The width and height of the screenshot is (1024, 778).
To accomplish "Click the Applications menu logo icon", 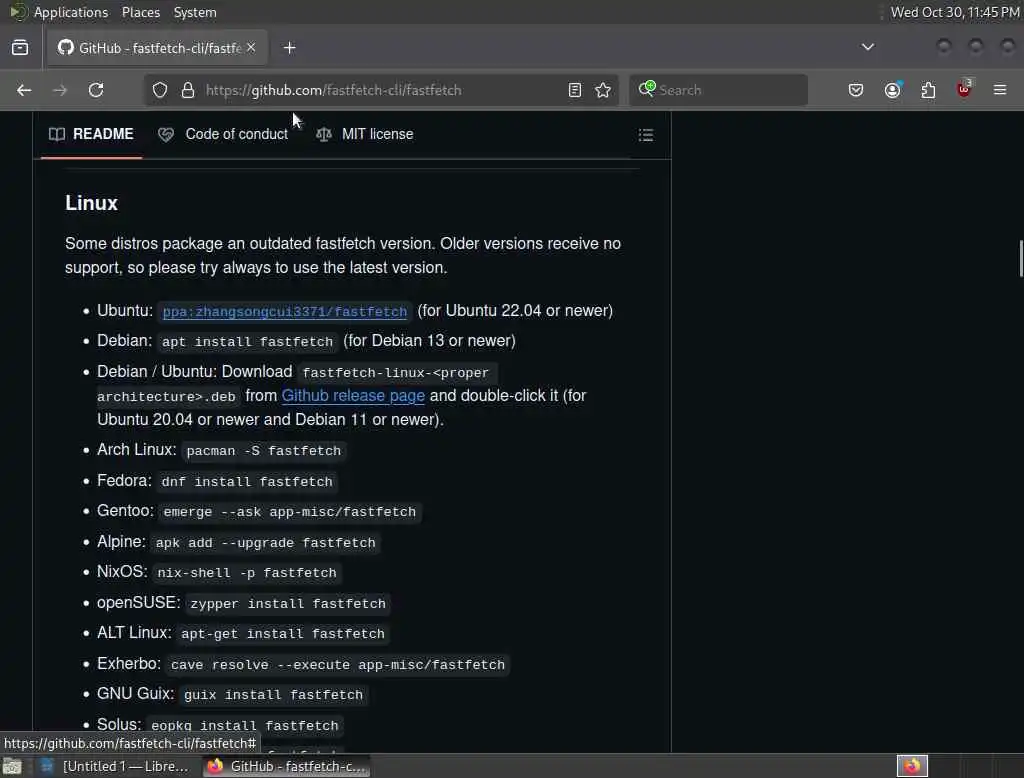I will pos(17,12).
